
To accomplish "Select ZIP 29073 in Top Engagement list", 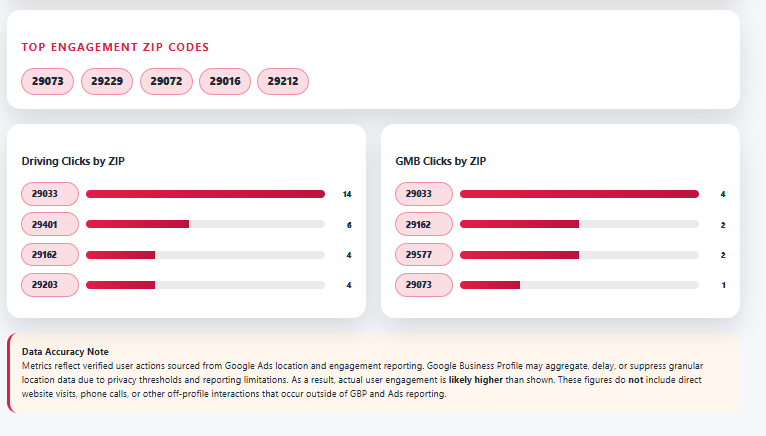I will 48,82.
